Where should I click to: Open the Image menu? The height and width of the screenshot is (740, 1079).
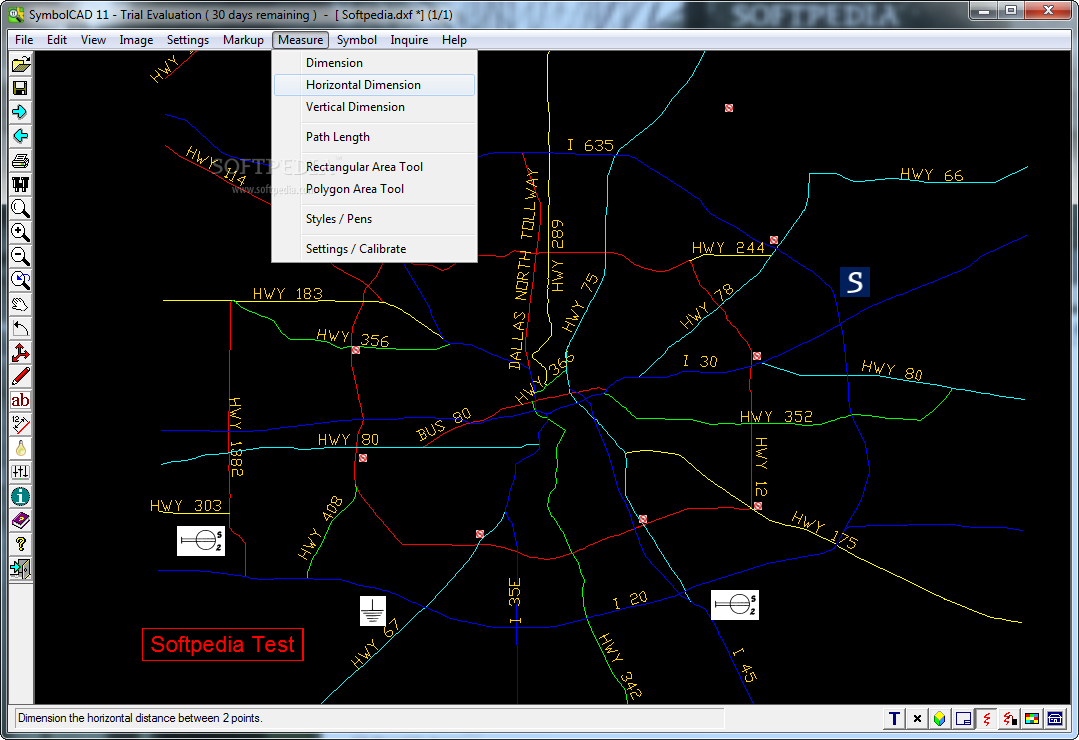(136, 40)
